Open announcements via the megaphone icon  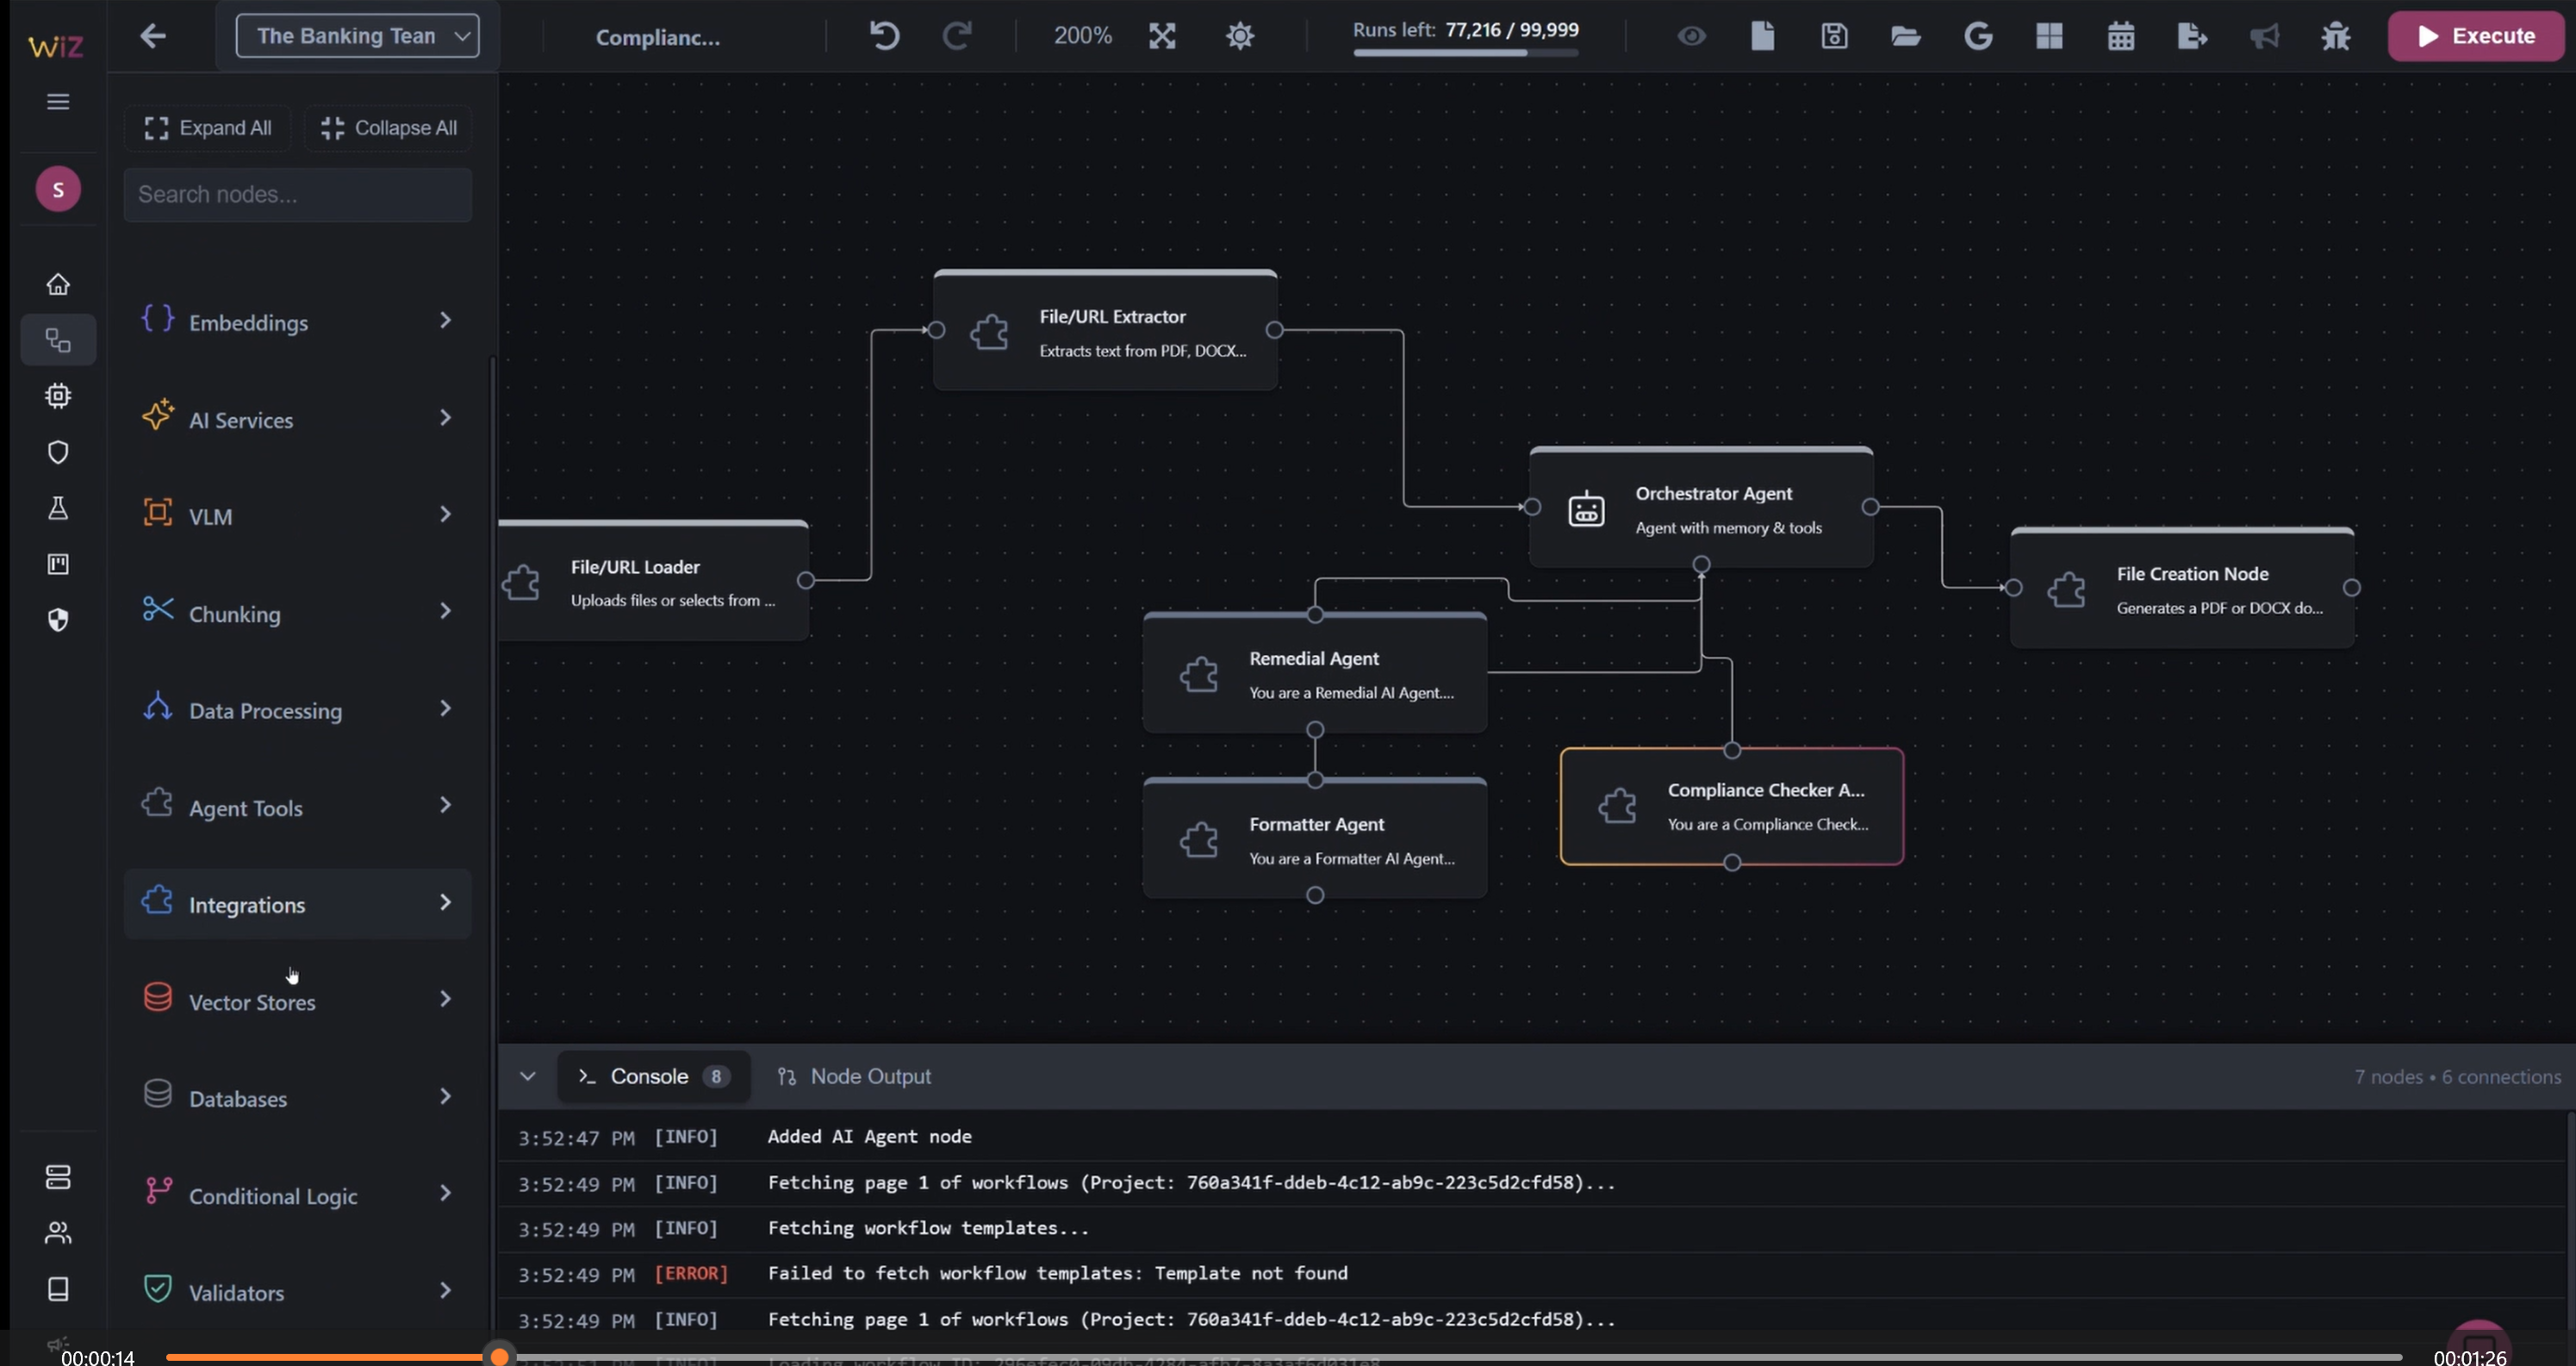(x=2264, y=36)
